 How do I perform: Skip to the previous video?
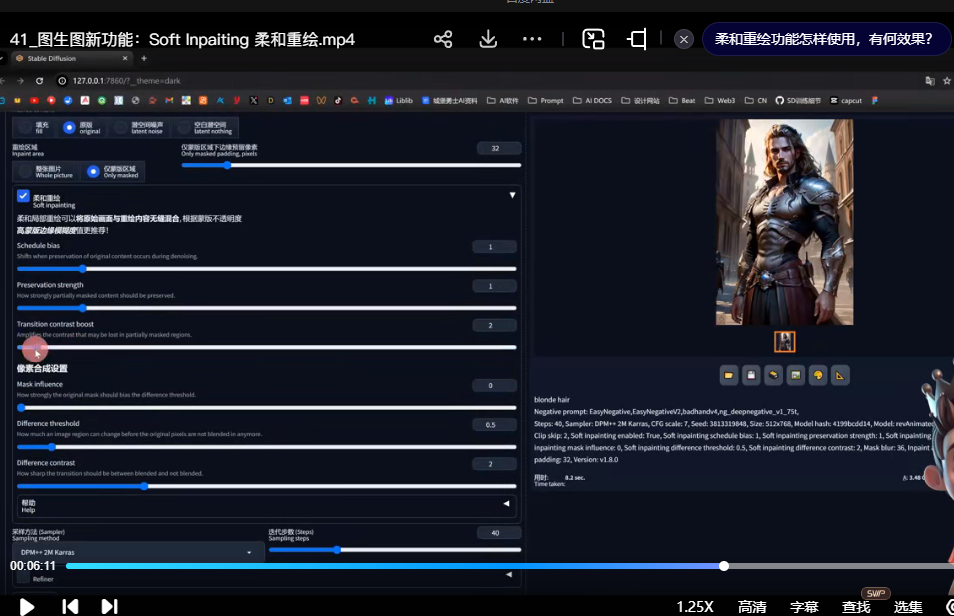pos(71,606)
